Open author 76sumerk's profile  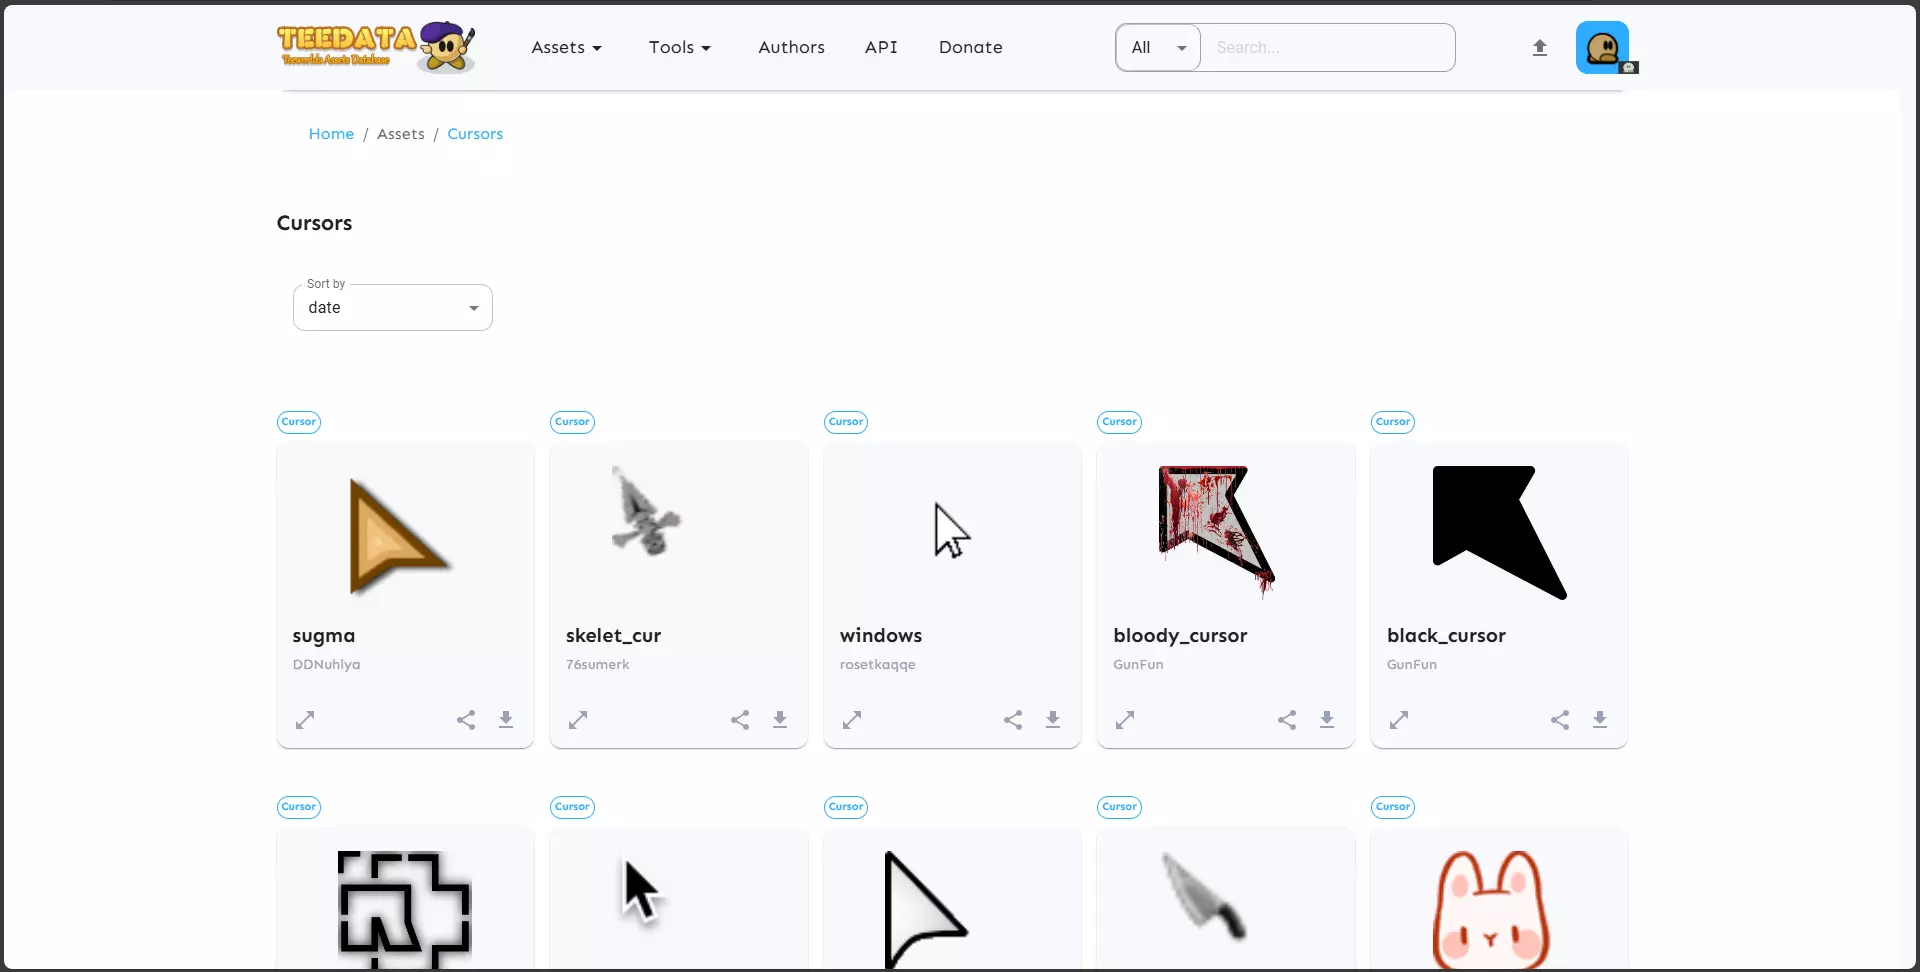pos(598,664)
